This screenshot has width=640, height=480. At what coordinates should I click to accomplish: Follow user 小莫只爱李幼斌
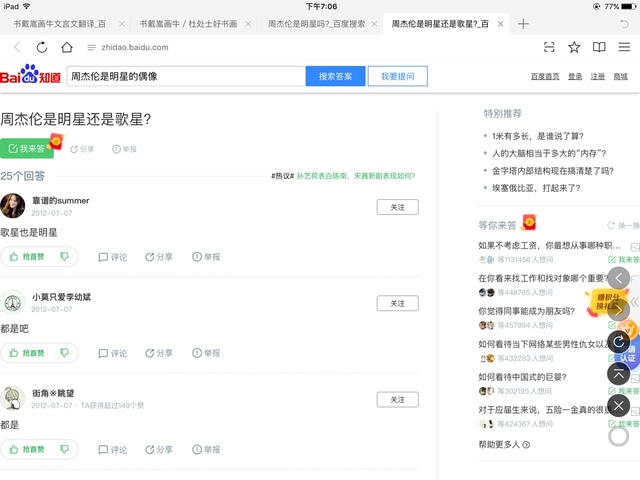click(x=397, y=303)
